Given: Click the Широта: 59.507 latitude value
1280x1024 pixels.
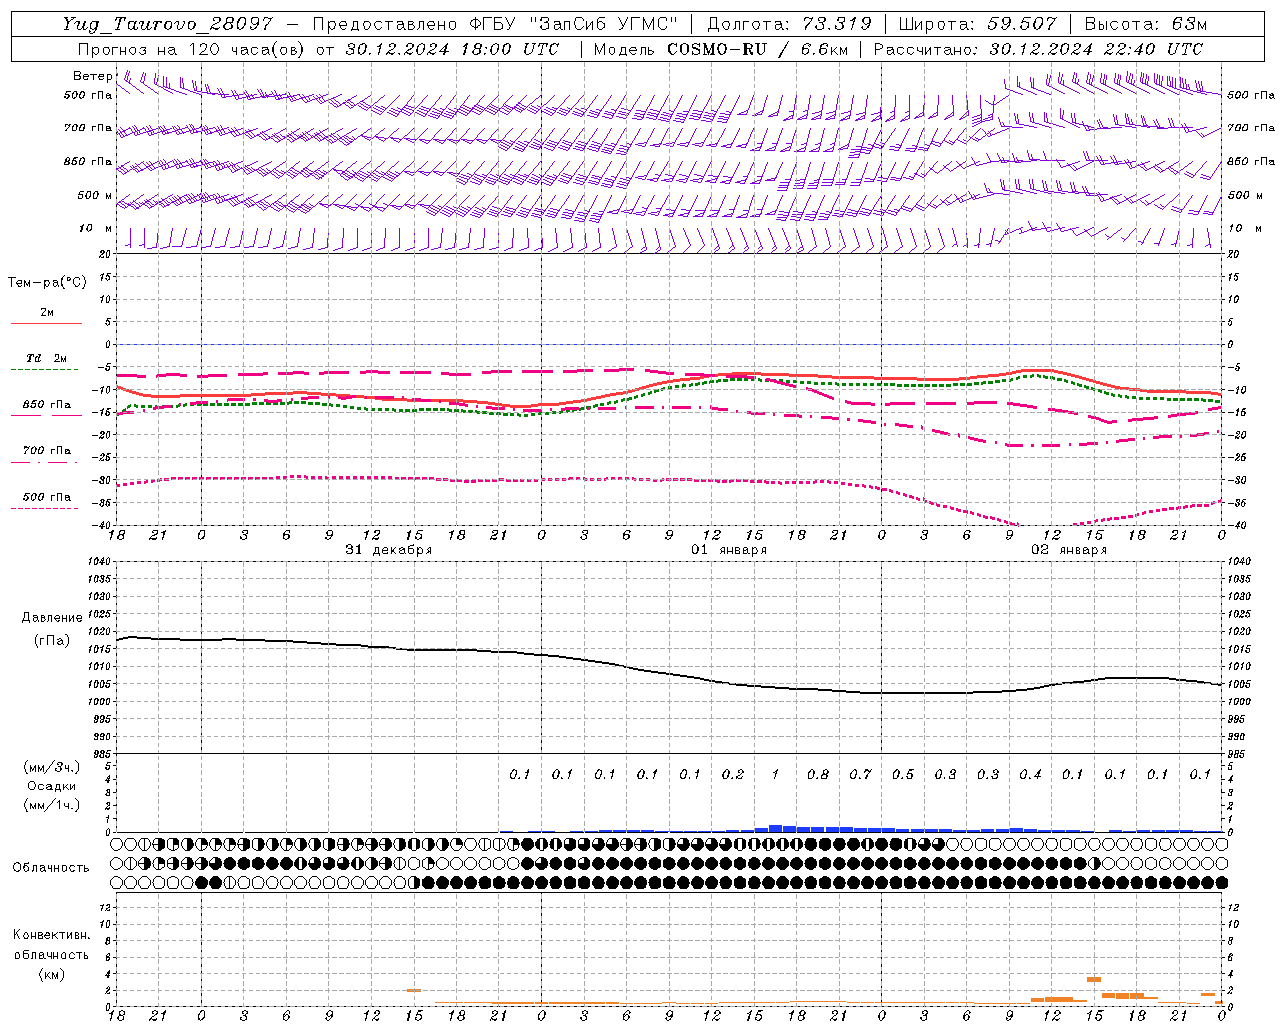Looking at the screenshot, I should [977, 24].
